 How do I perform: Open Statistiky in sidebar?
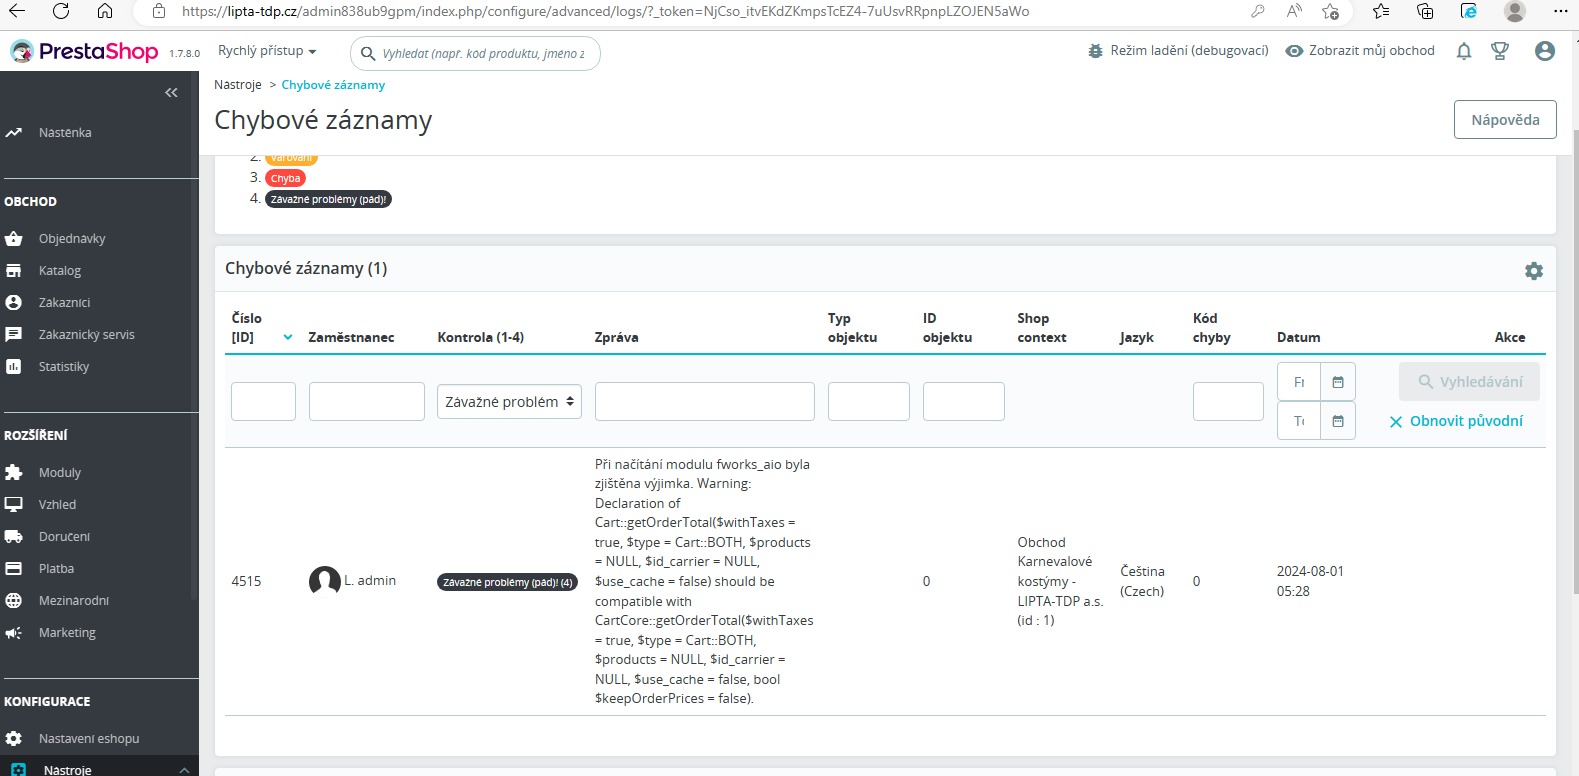(x=64, y=366)
